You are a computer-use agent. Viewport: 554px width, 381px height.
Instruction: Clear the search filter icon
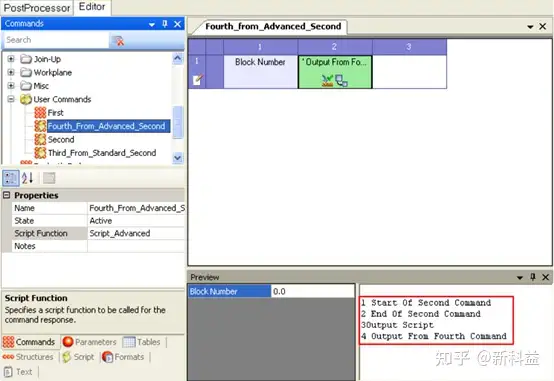click(118, 41)
